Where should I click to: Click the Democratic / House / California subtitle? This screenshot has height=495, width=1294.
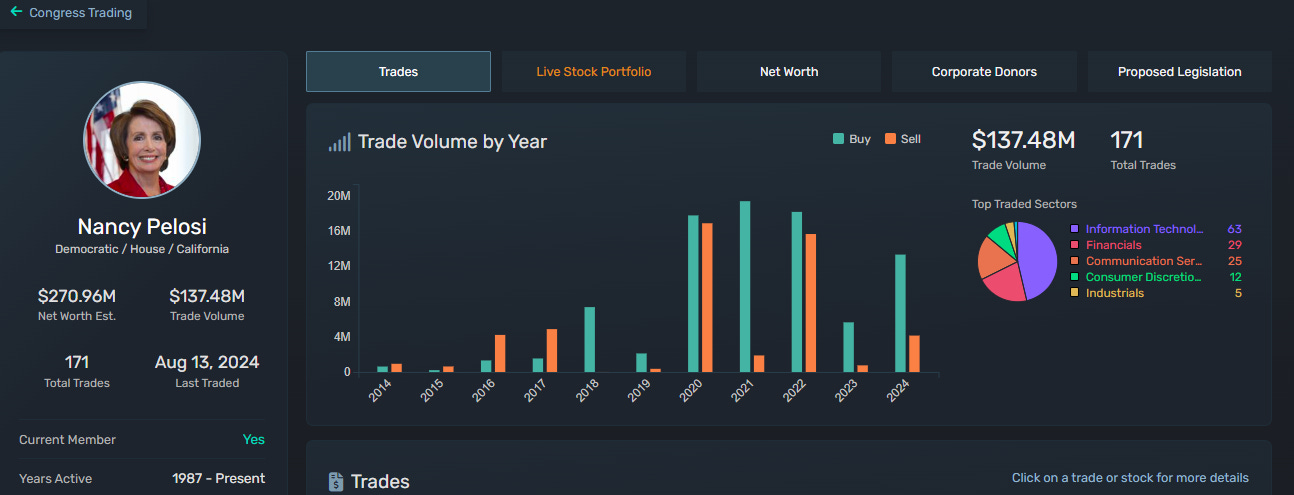(x=142, y=249)
